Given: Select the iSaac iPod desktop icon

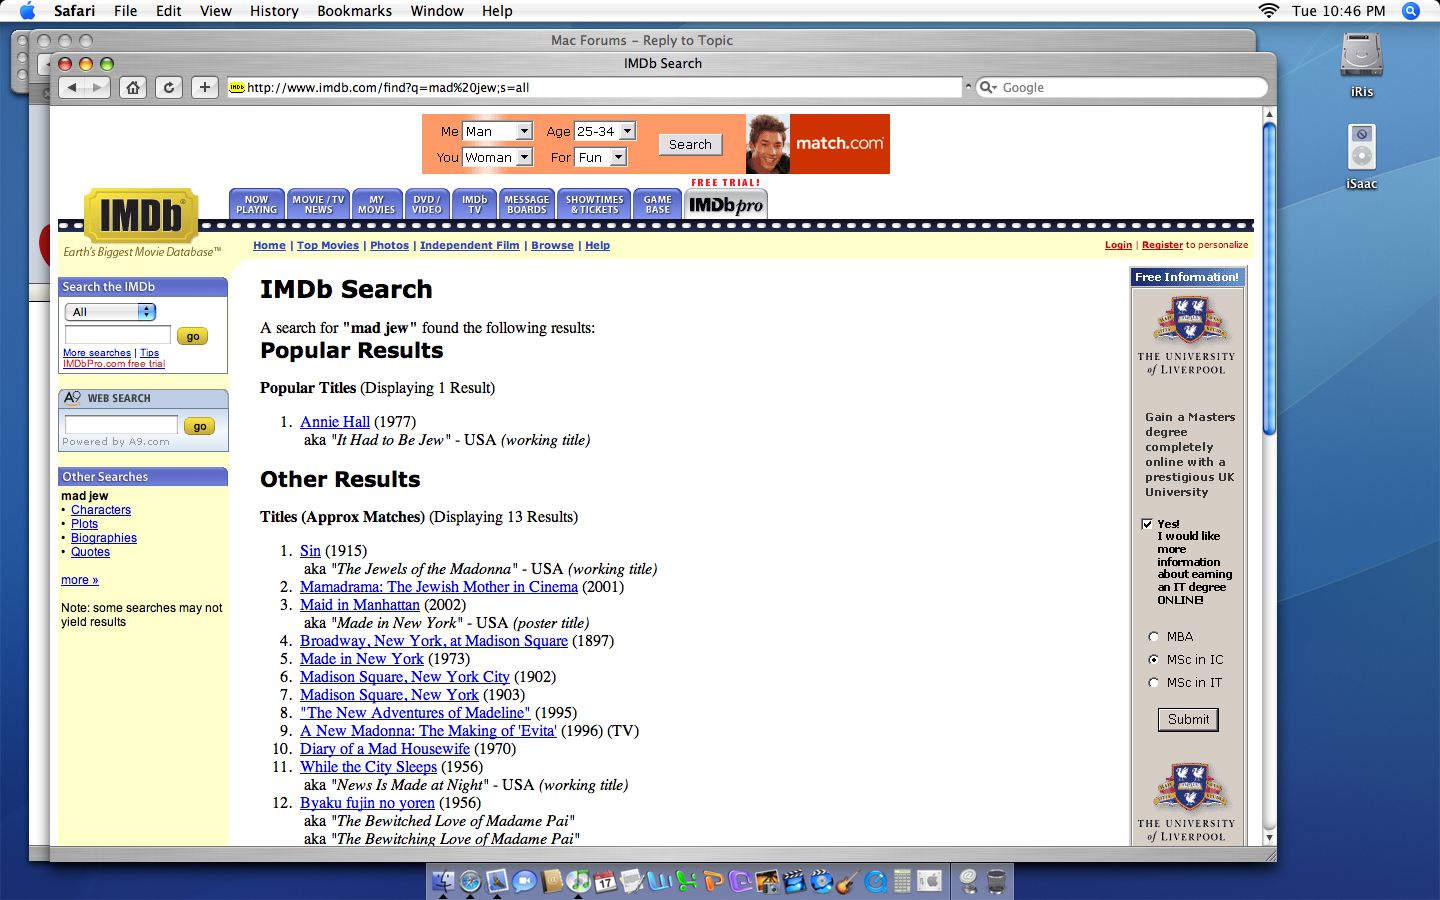Looking at the screenshot, I should tap(1361, 156).
